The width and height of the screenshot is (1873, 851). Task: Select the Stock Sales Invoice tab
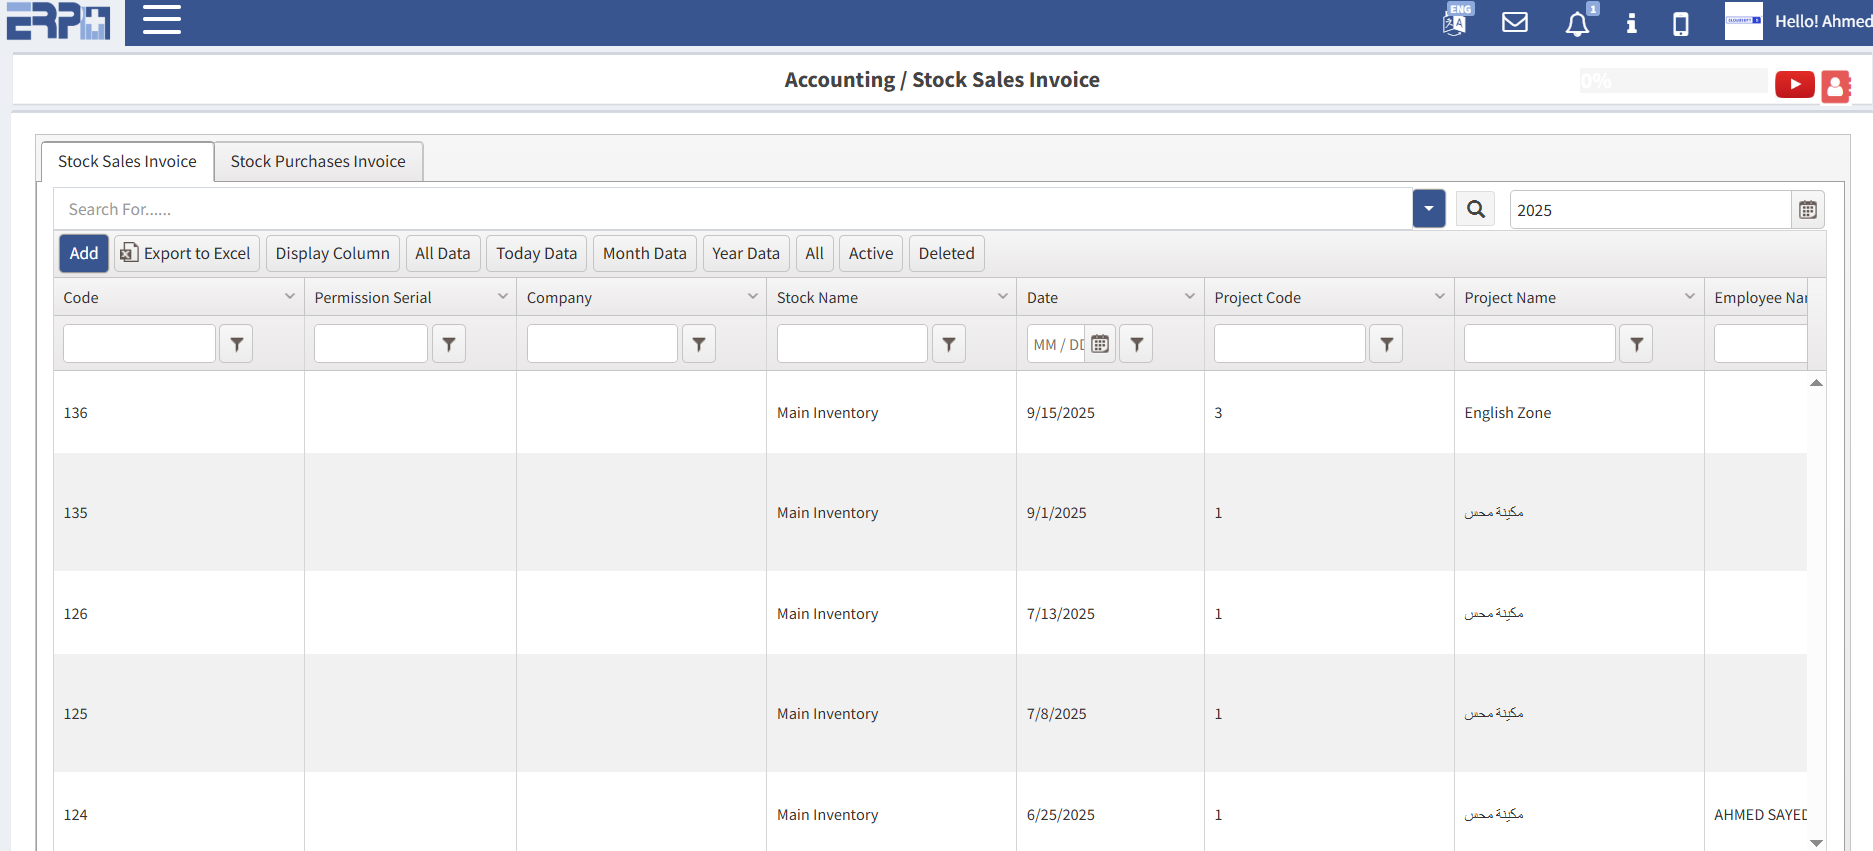127,162
